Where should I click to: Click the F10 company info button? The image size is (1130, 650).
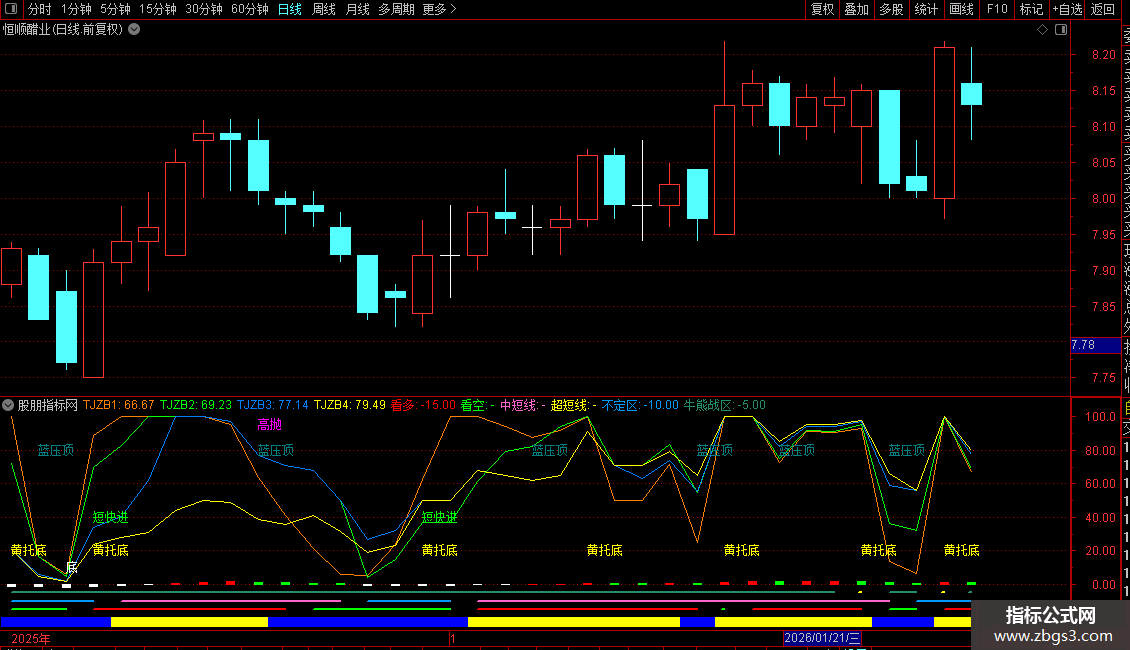click(997, 9)
